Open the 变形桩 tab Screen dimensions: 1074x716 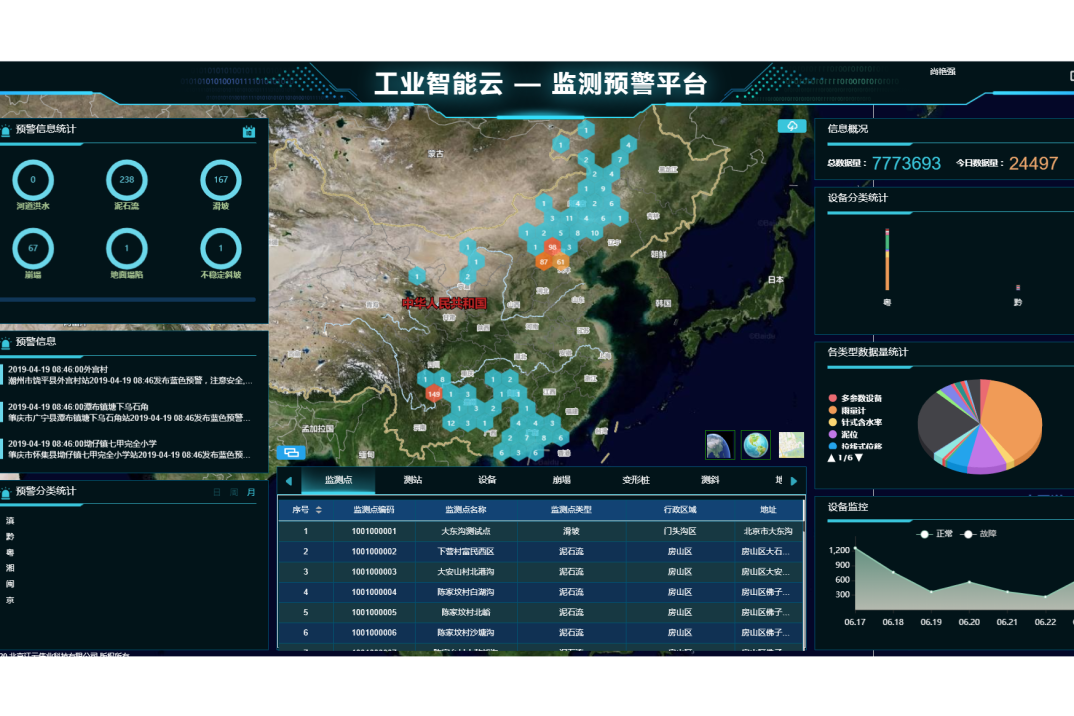click(x=635, y=480)
